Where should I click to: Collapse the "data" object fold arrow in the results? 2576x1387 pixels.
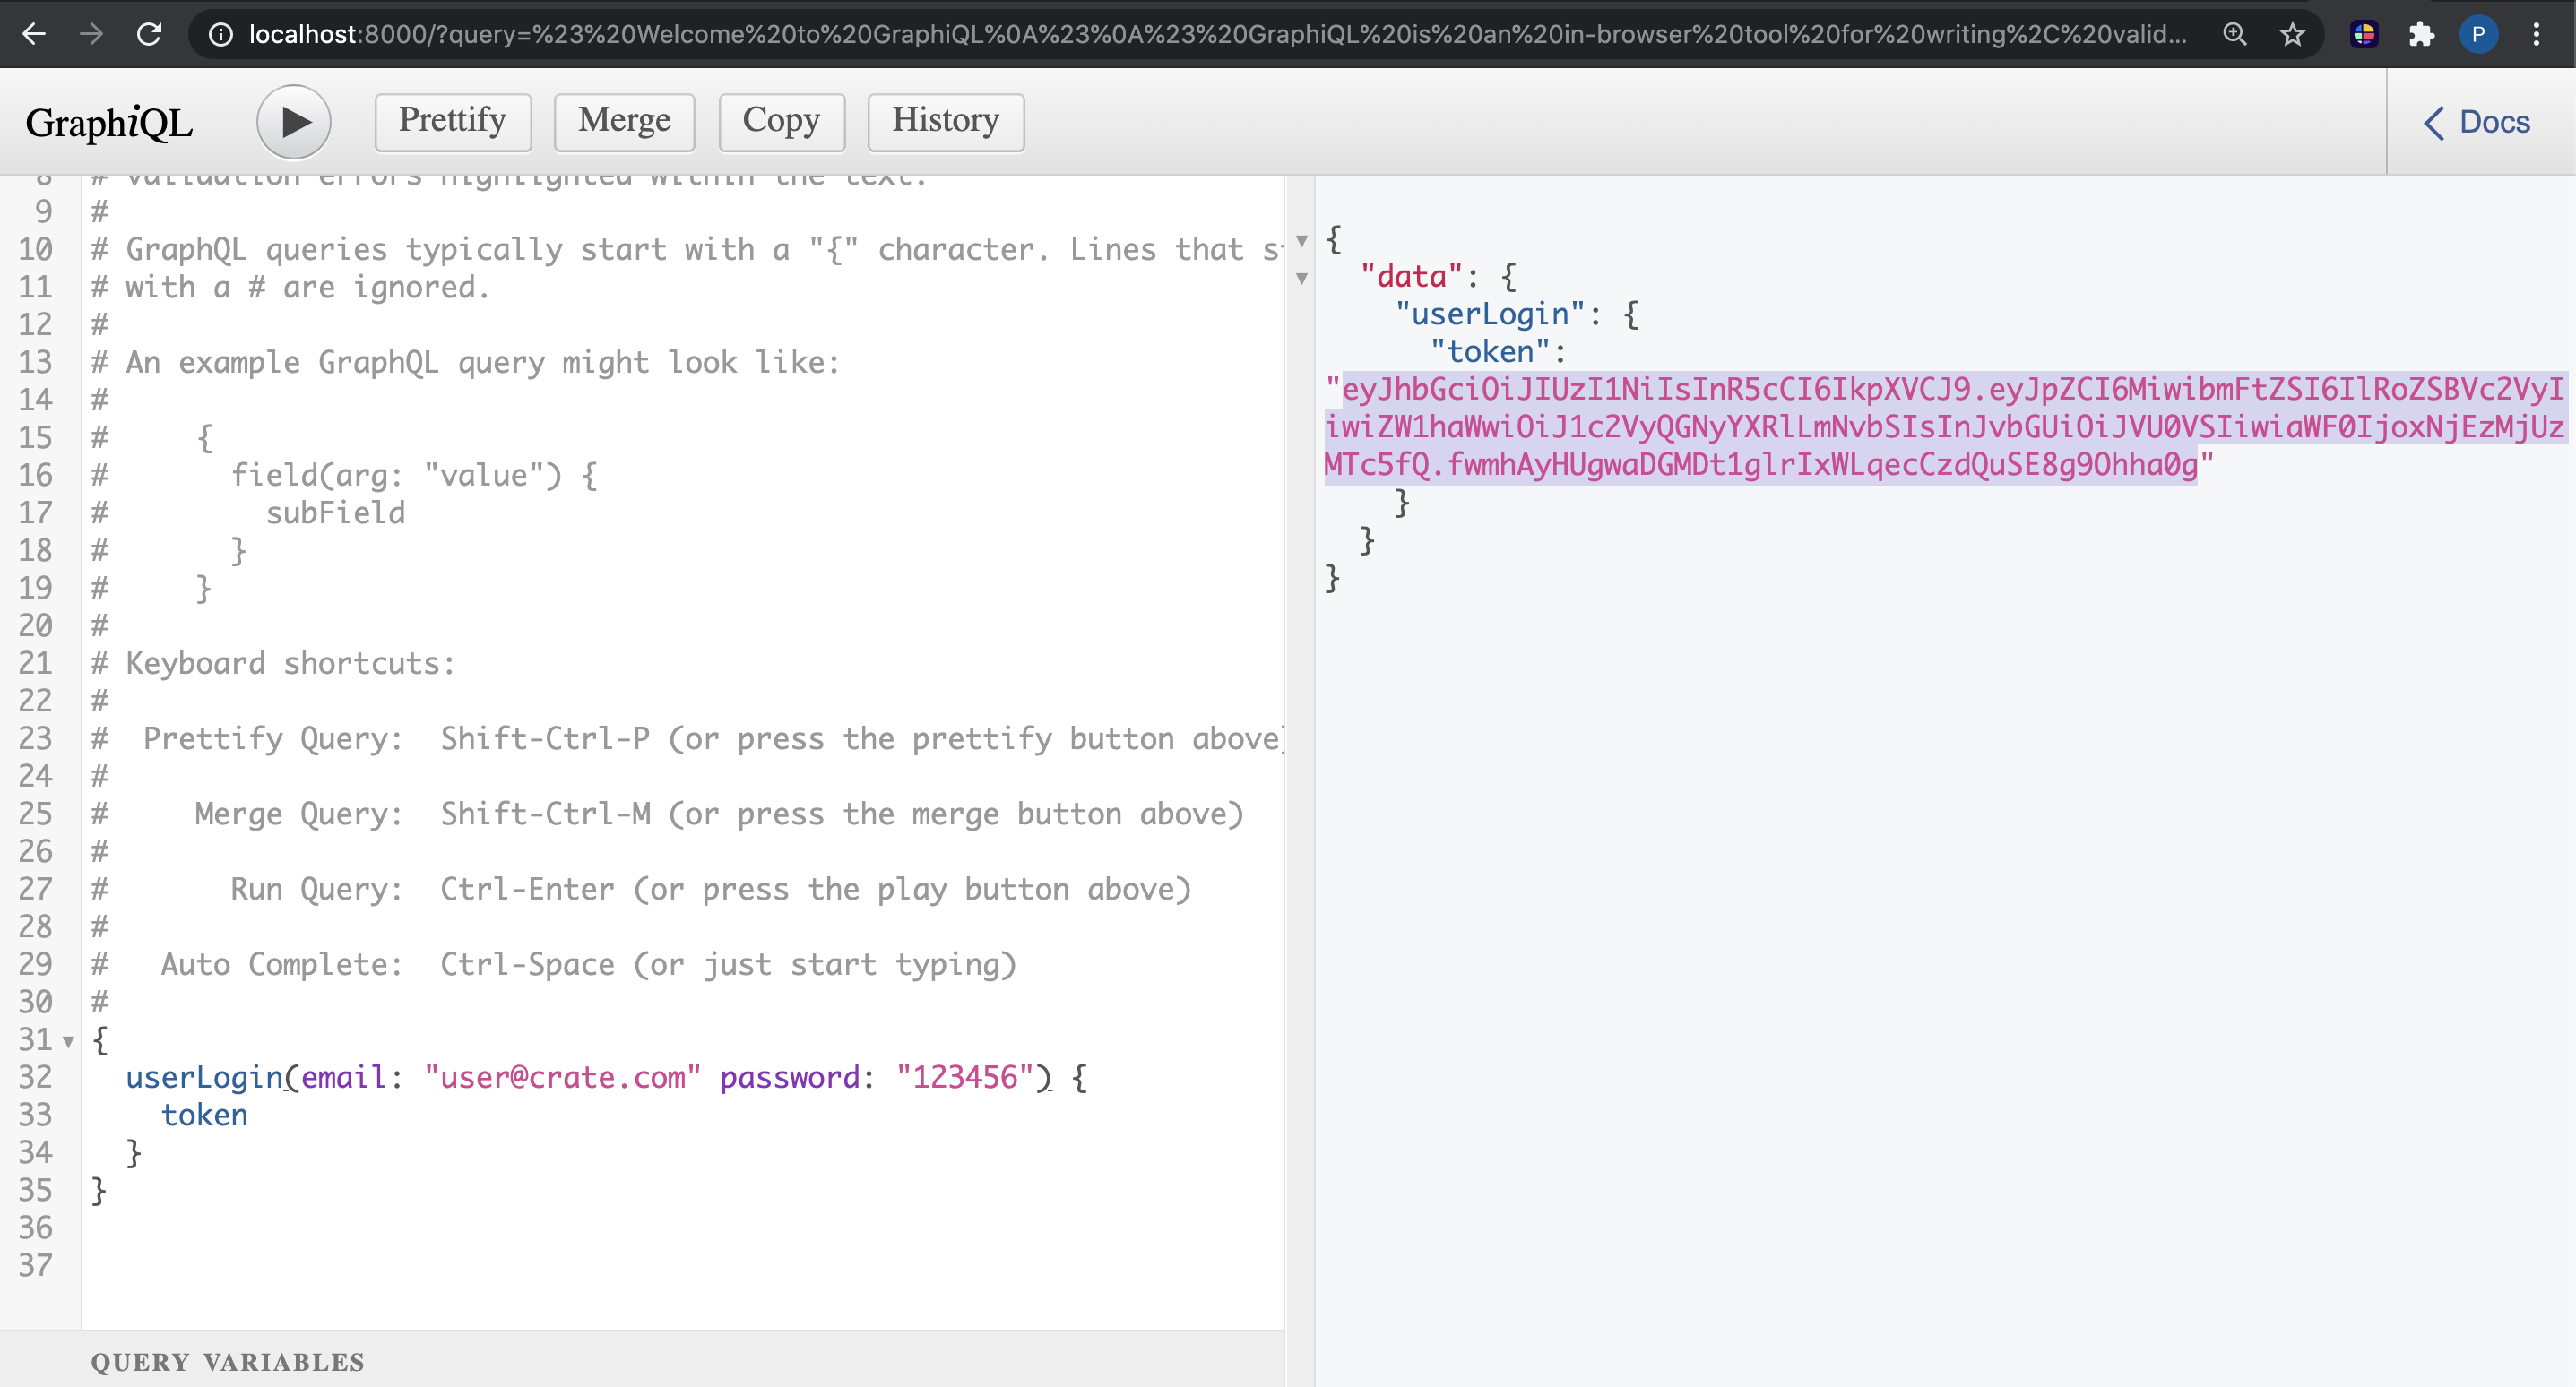[1301, 278]
